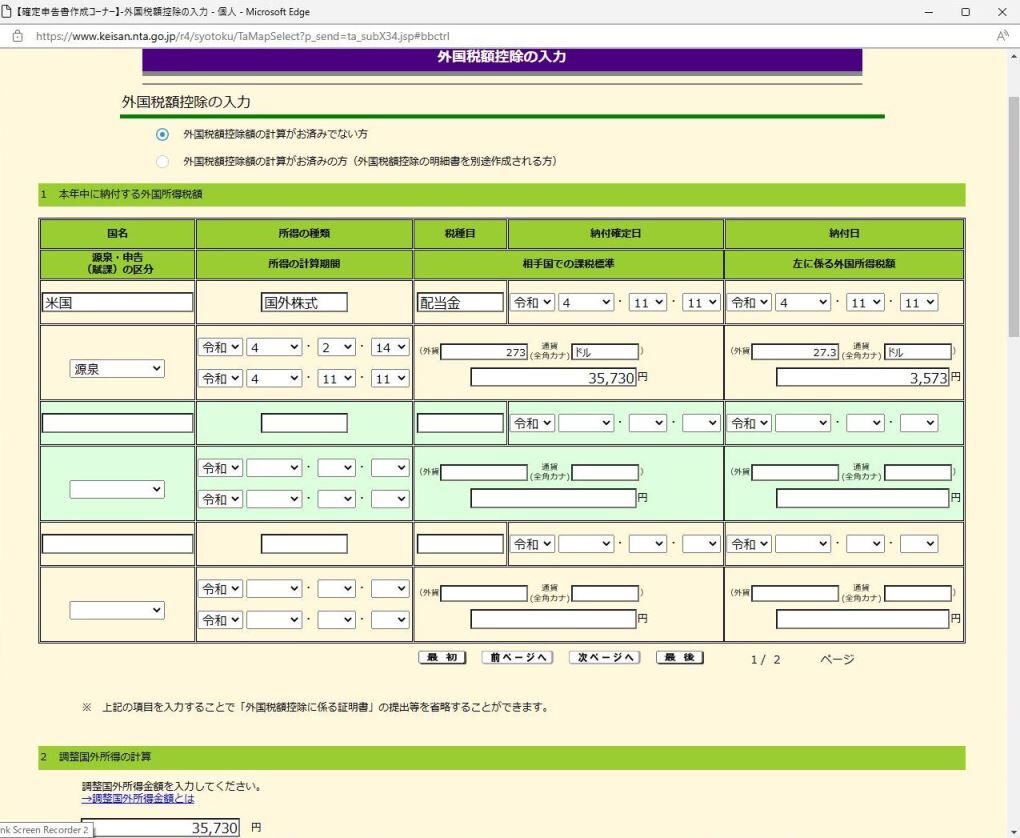Open the 源泉 classification dropdown
The width and height of the screenshot is (1020, 838).
click(117, 369)
